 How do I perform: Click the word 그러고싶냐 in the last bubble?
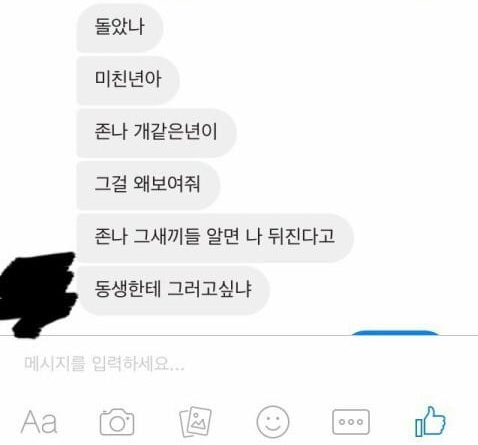click(209, 289)
